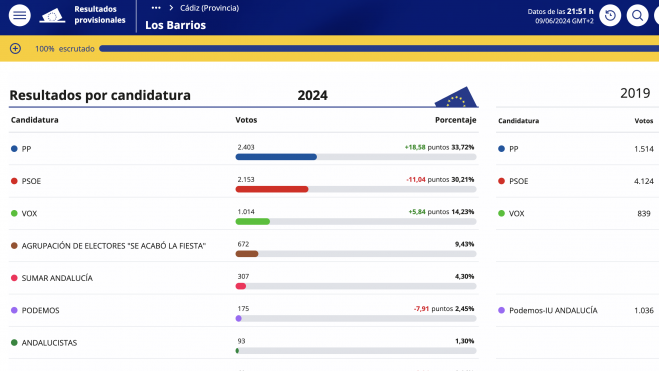
Task: Click the EU flag emblem
Action: 456,97
